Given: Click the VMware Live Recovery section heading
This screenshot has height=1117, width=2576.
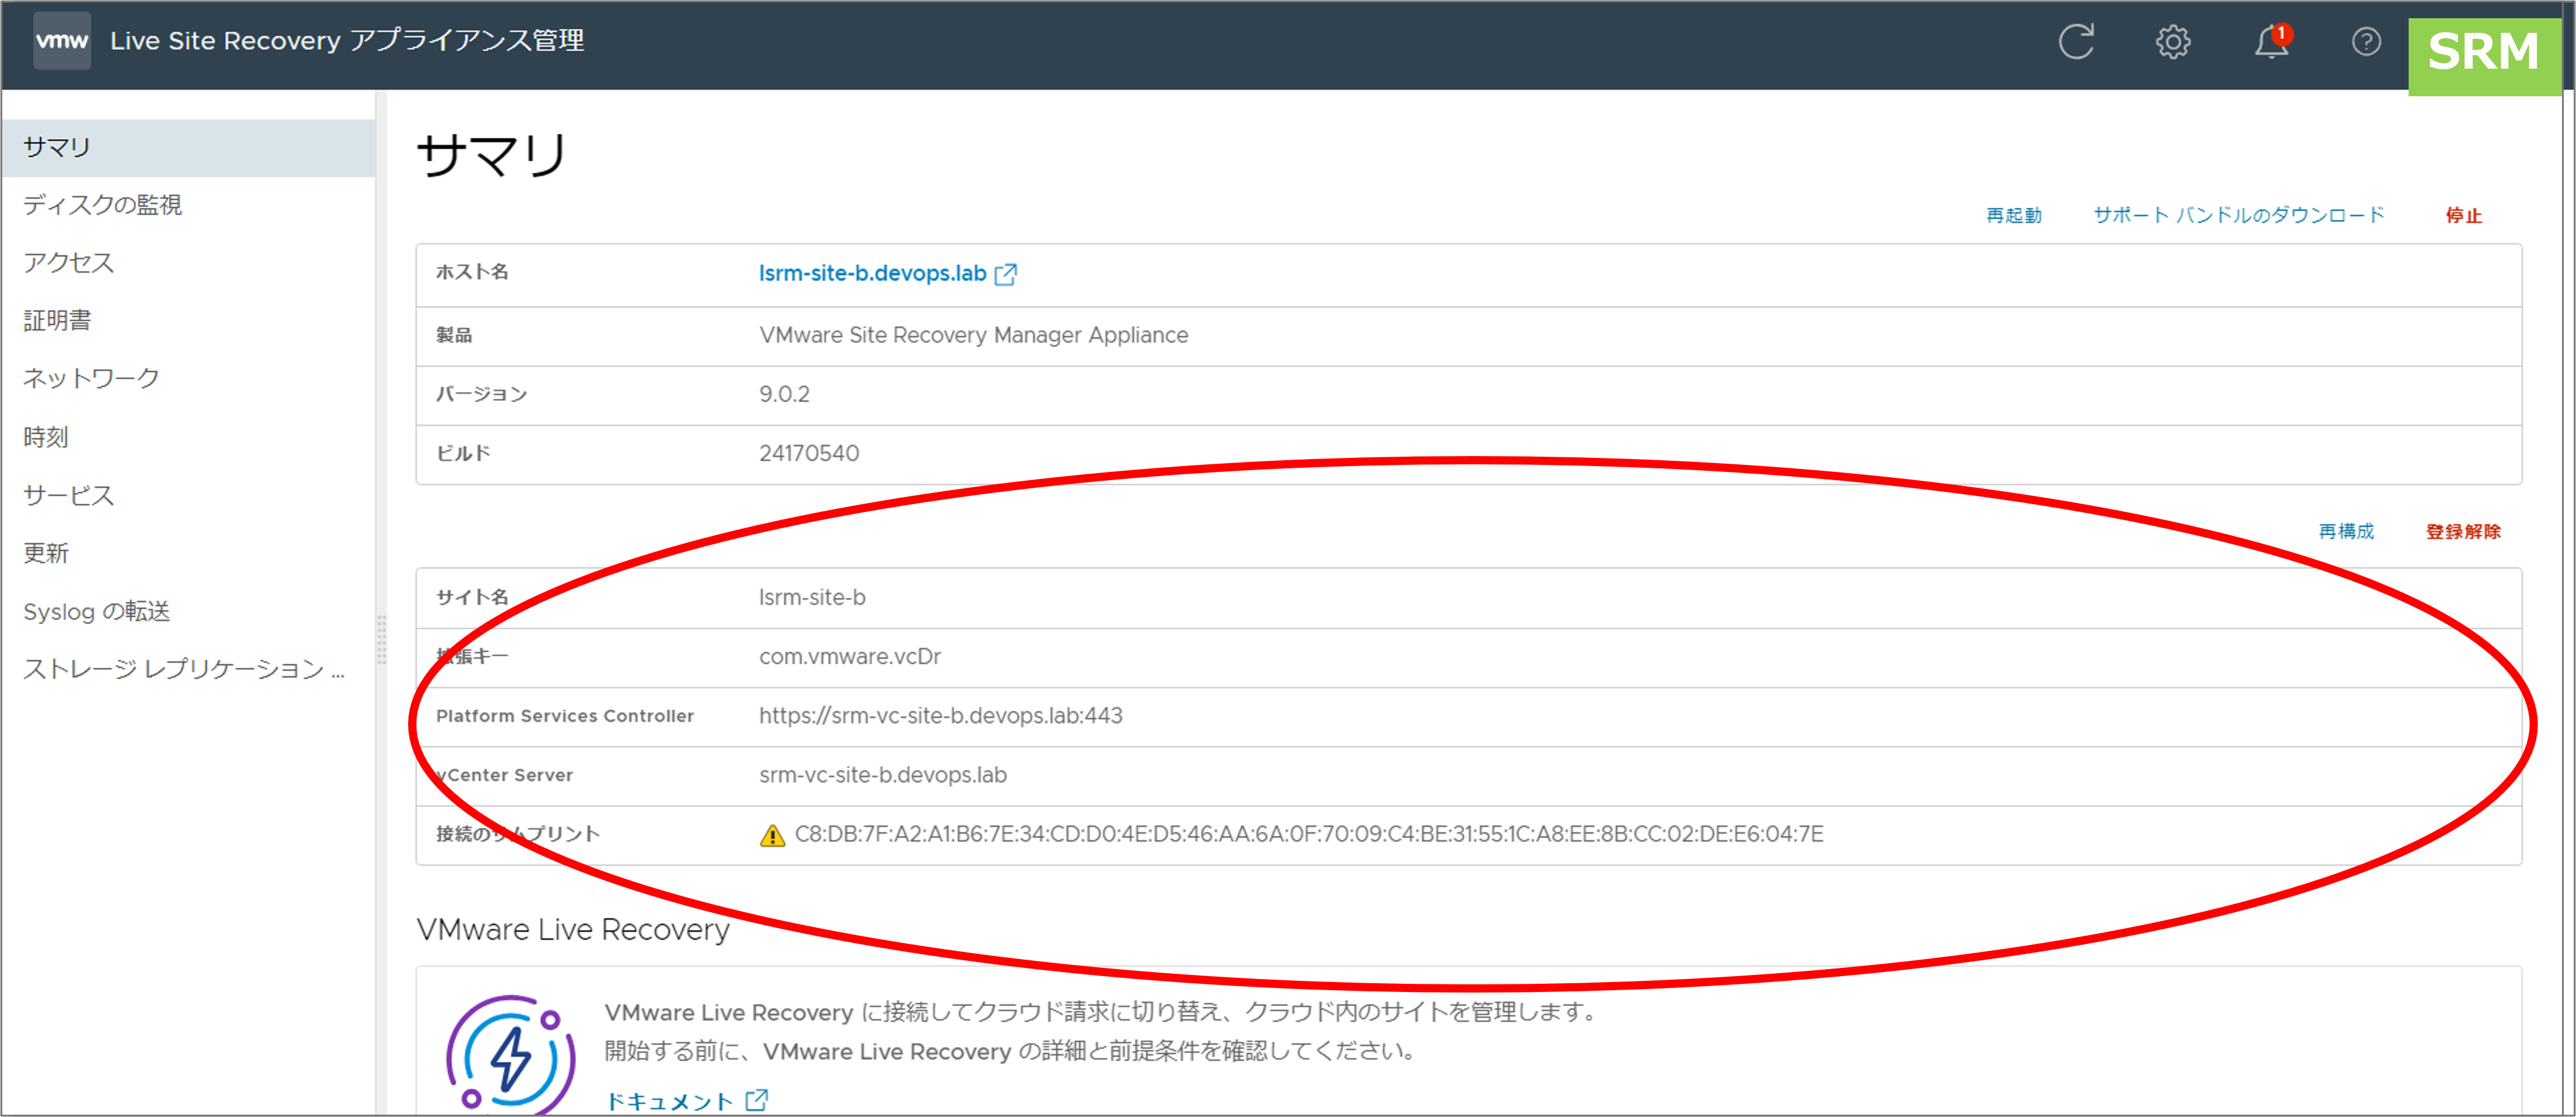Looking at the screenshot, I should coord(573,930).
